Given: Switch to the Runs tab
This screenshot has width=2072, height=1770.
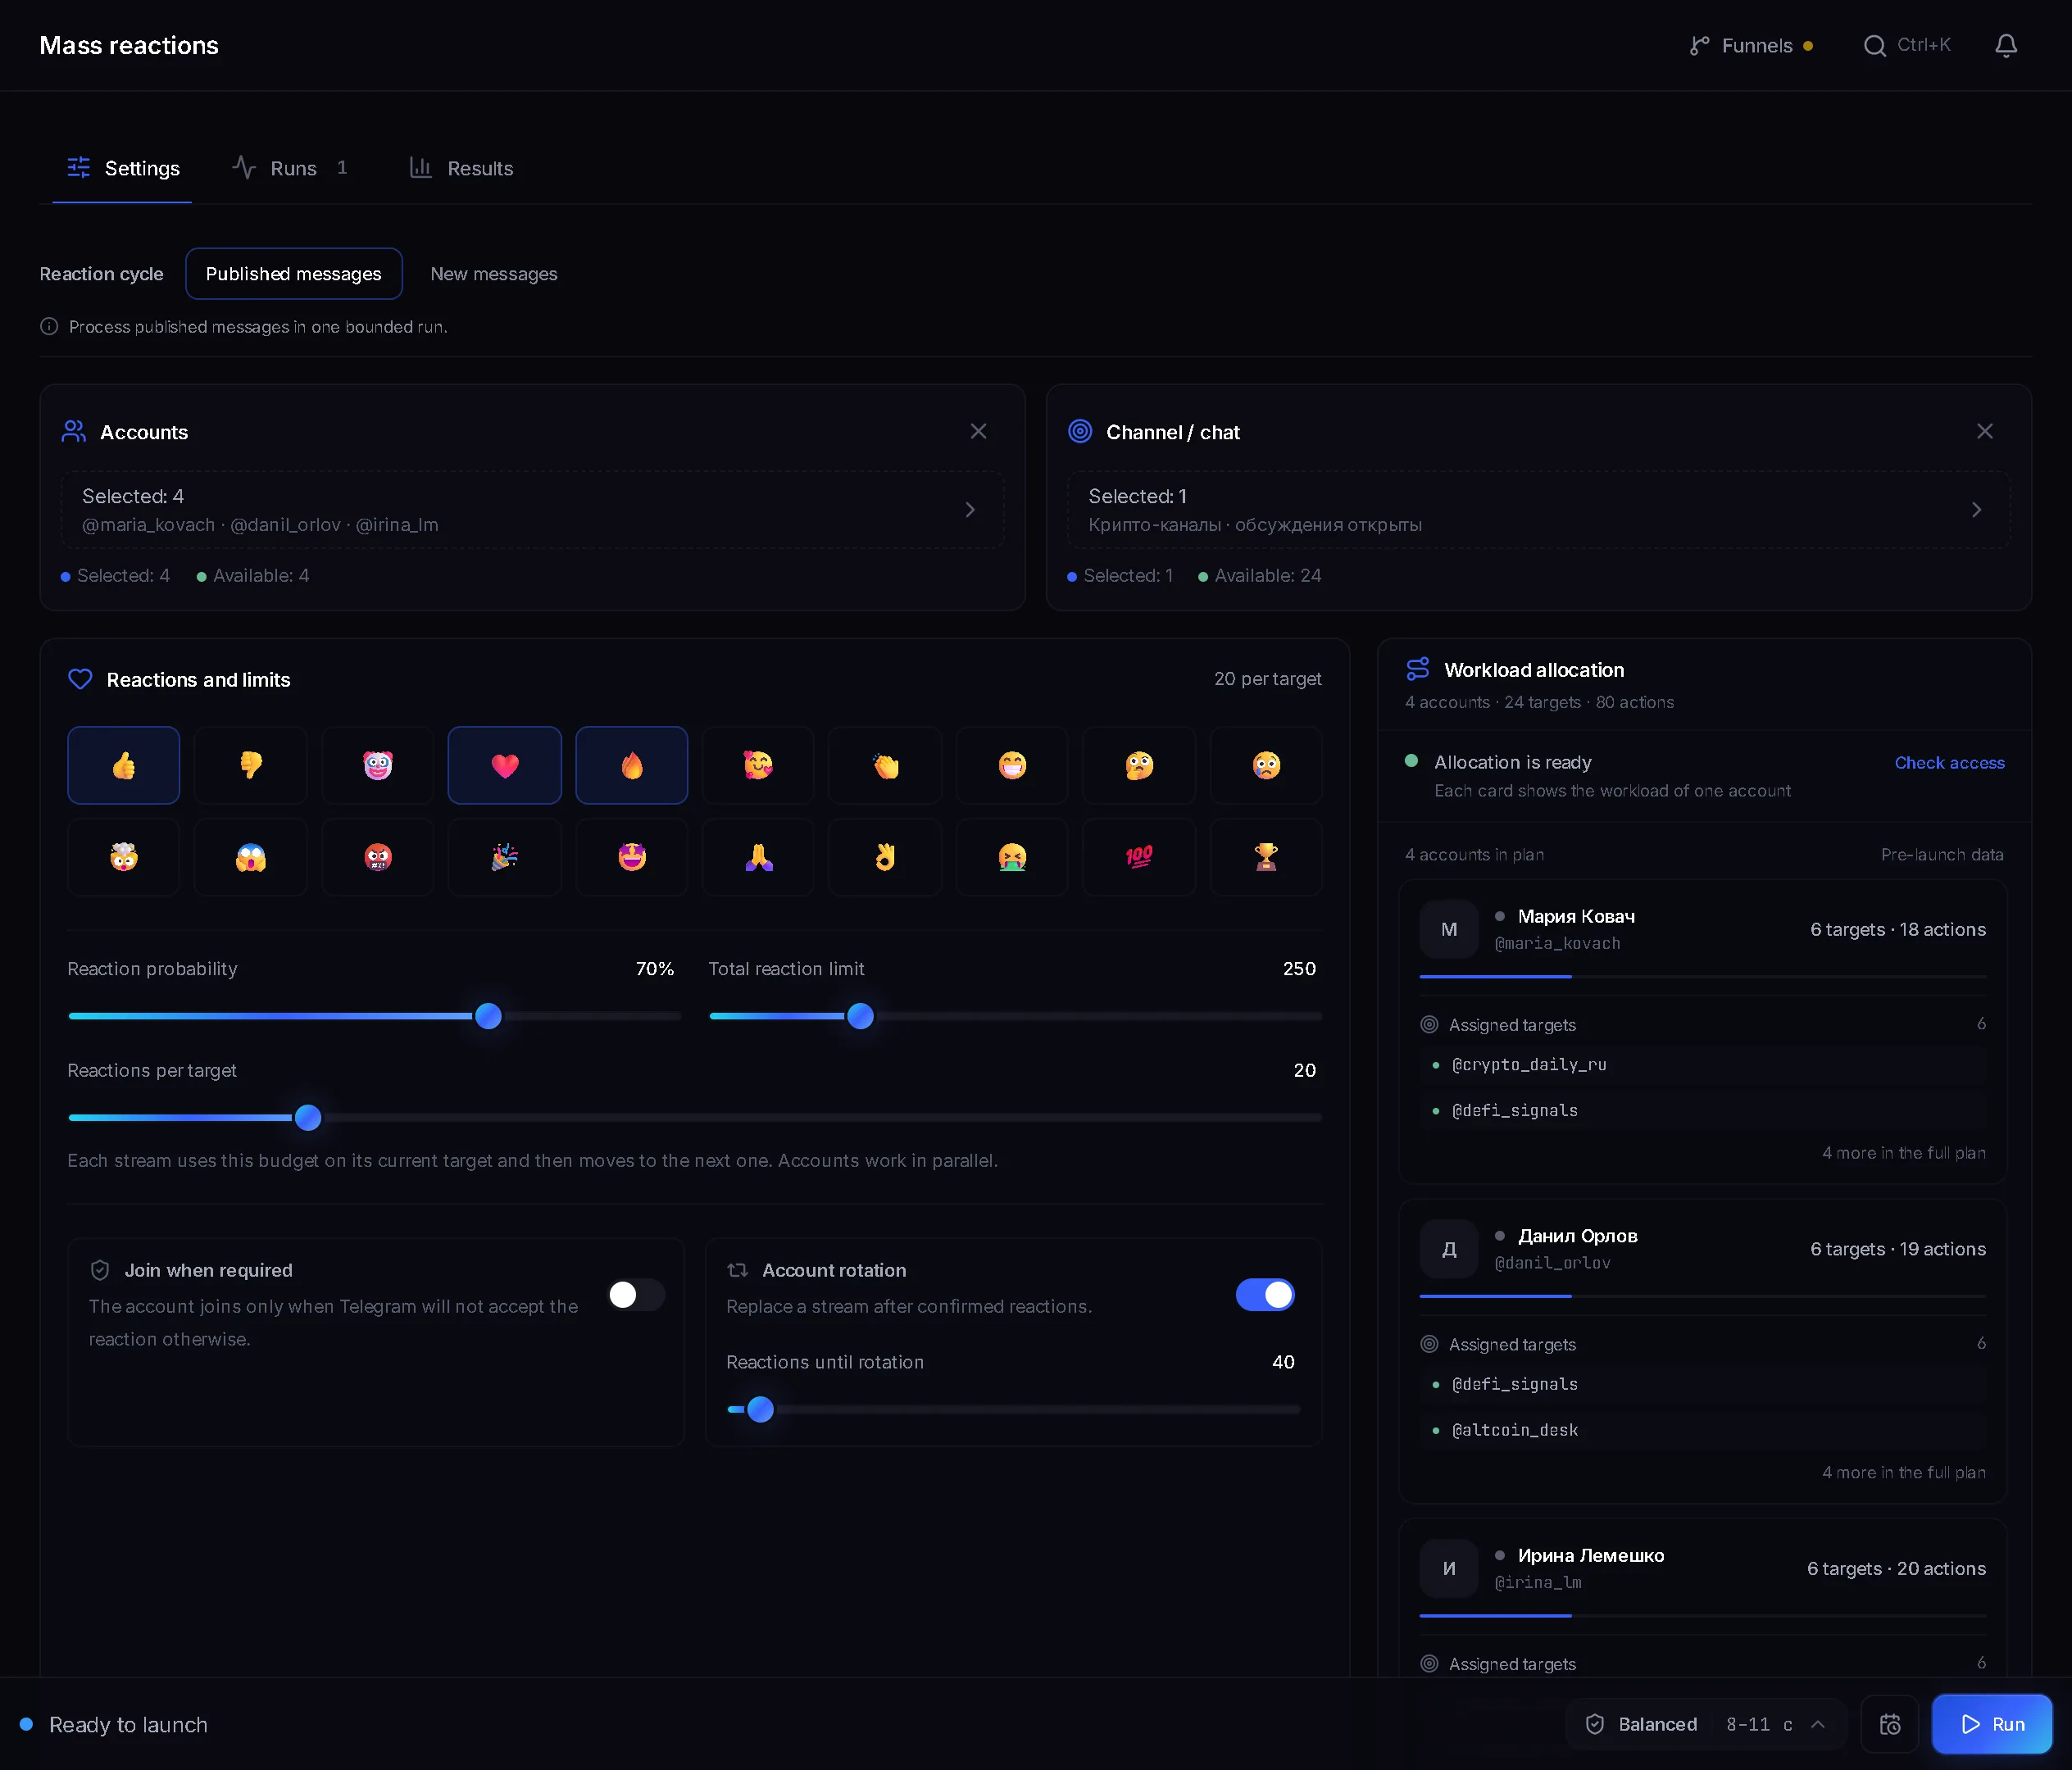Looking at the screenshot, I should 290,168.
